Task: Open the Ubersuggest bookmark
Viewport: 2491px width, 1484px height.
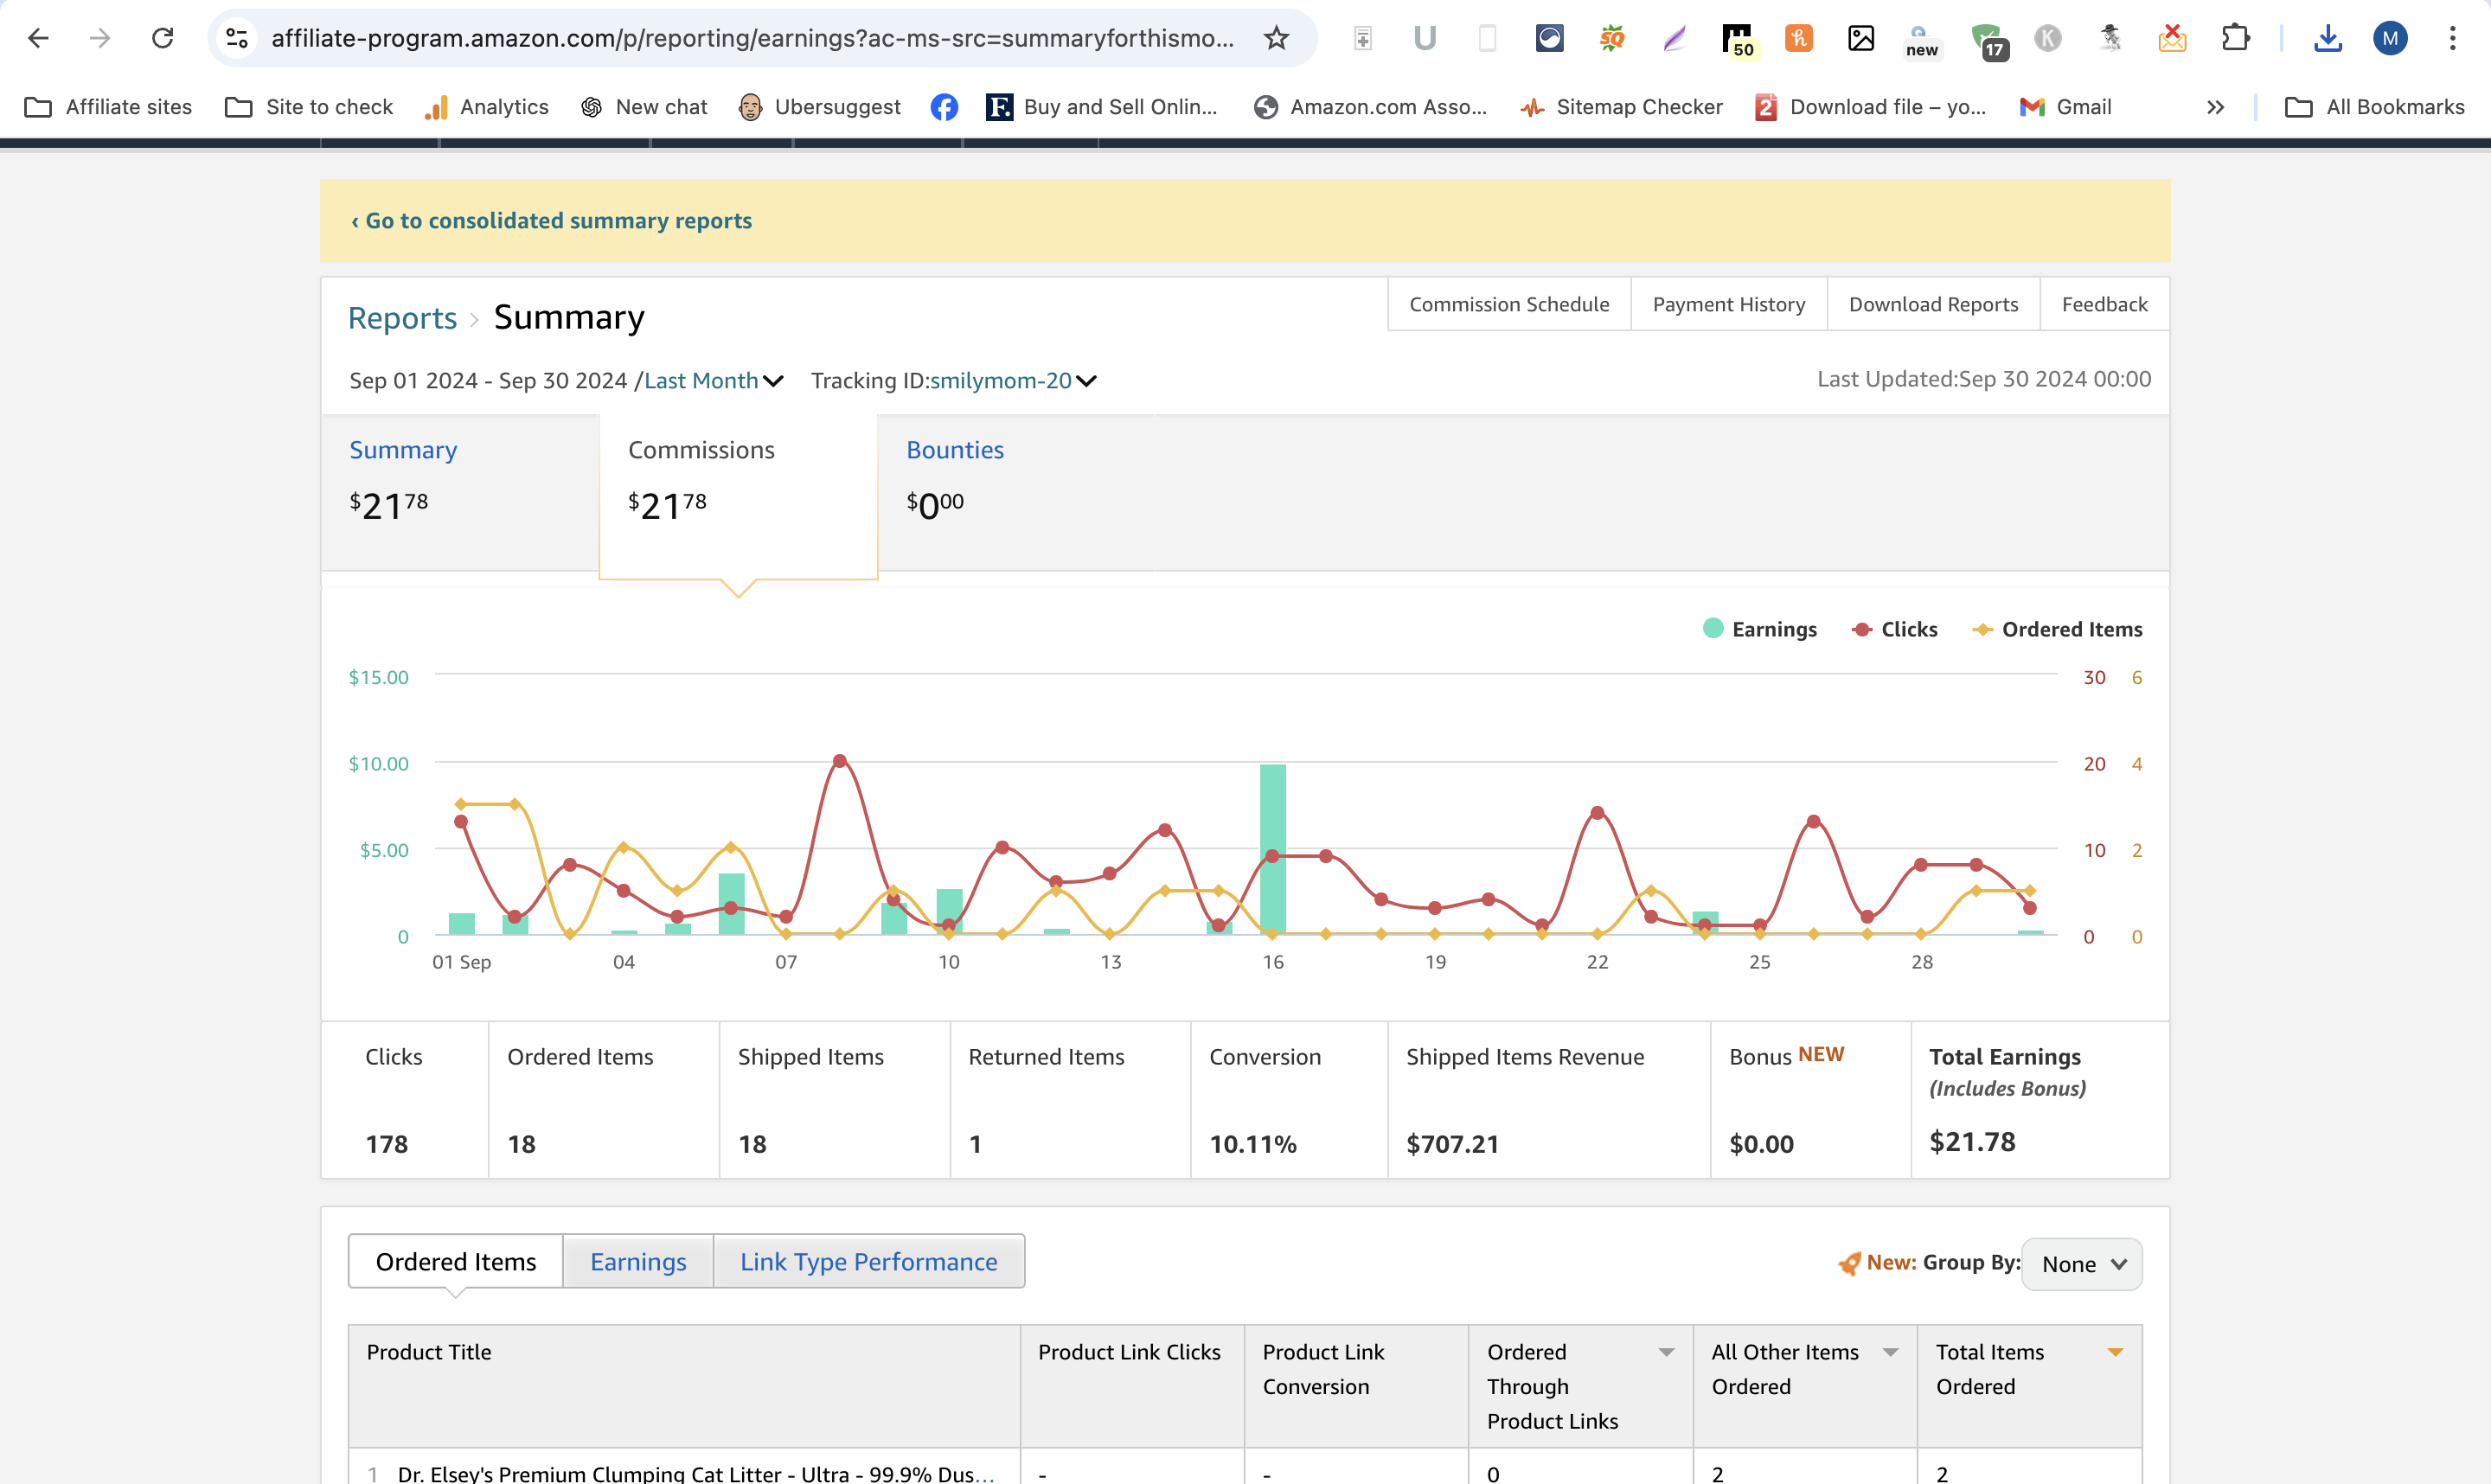Action: [x=819, y=107]
